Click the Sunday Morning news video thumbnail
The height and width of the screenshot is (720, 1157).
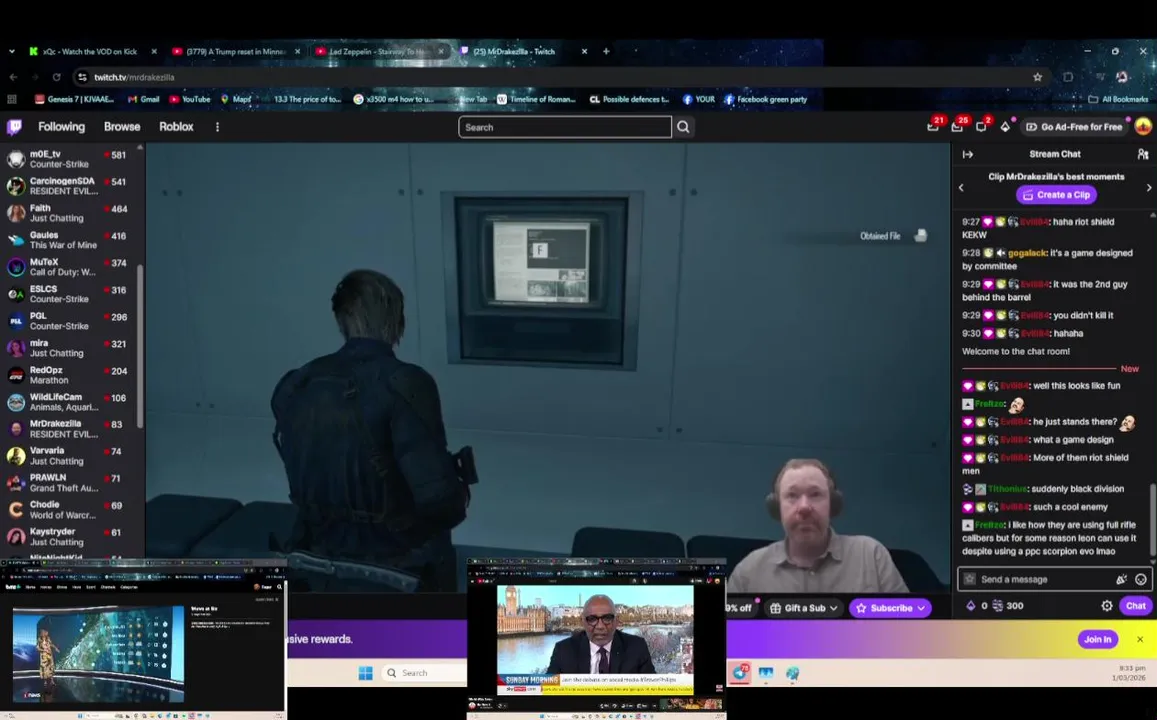[x=595, y=639]
